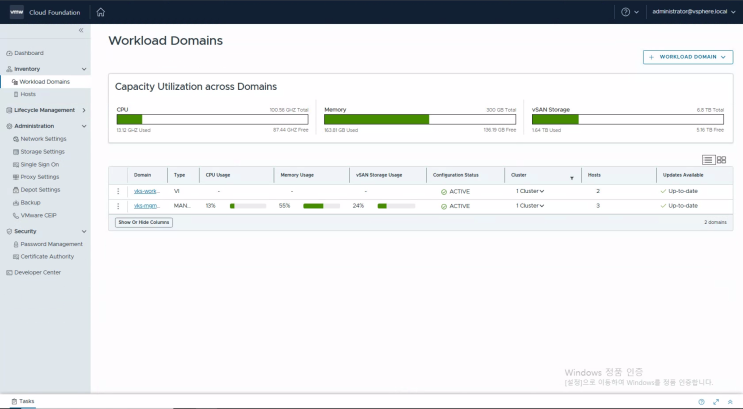Open the home icon in top bar

pos(100,12)
